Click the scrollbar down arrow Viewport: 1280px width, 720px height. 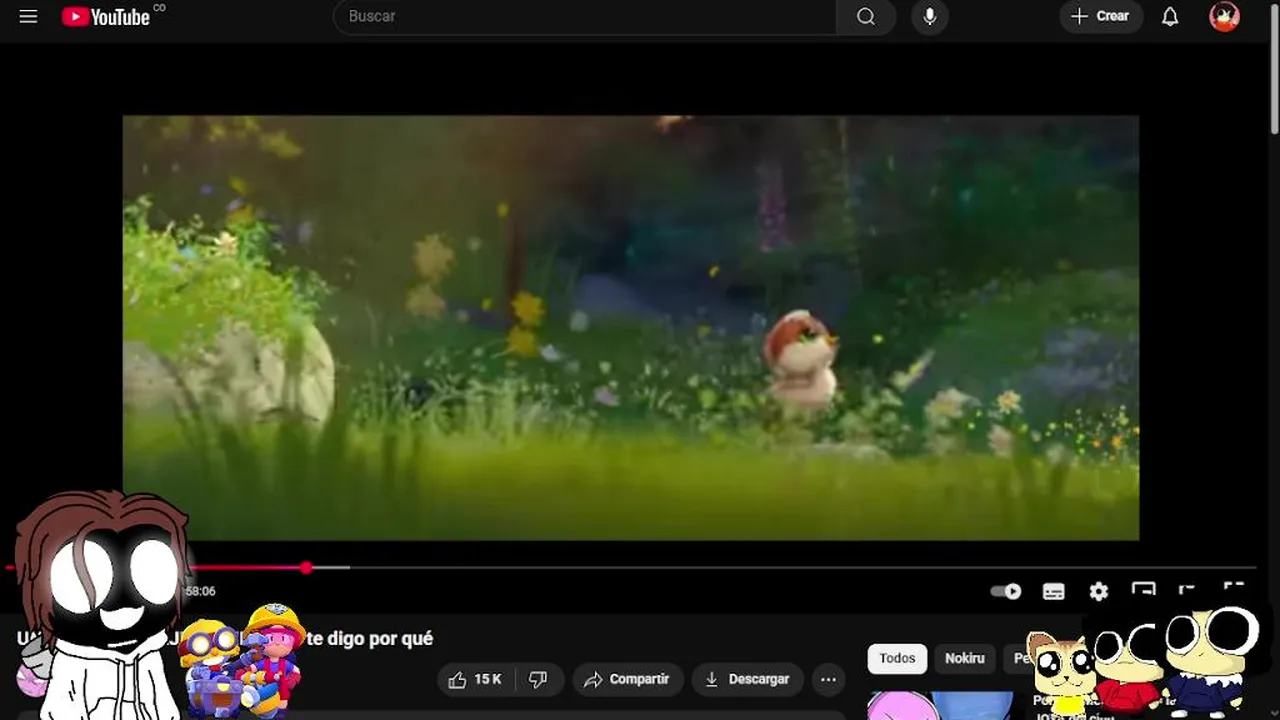coord(1273,711)
